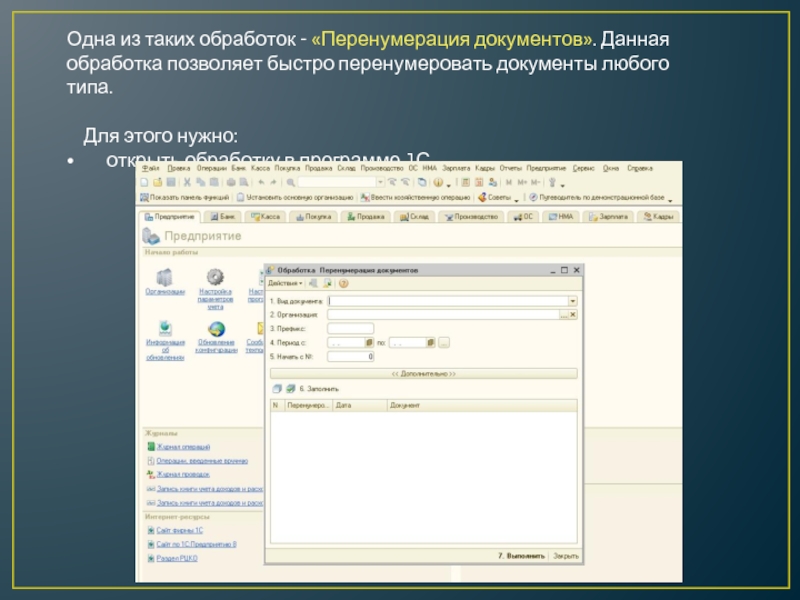Image resolution: width=800 pixels, height=600 pixels.
Task: Switch to the Касса tab
Action: pyautogui.click(x=266, y=217)
